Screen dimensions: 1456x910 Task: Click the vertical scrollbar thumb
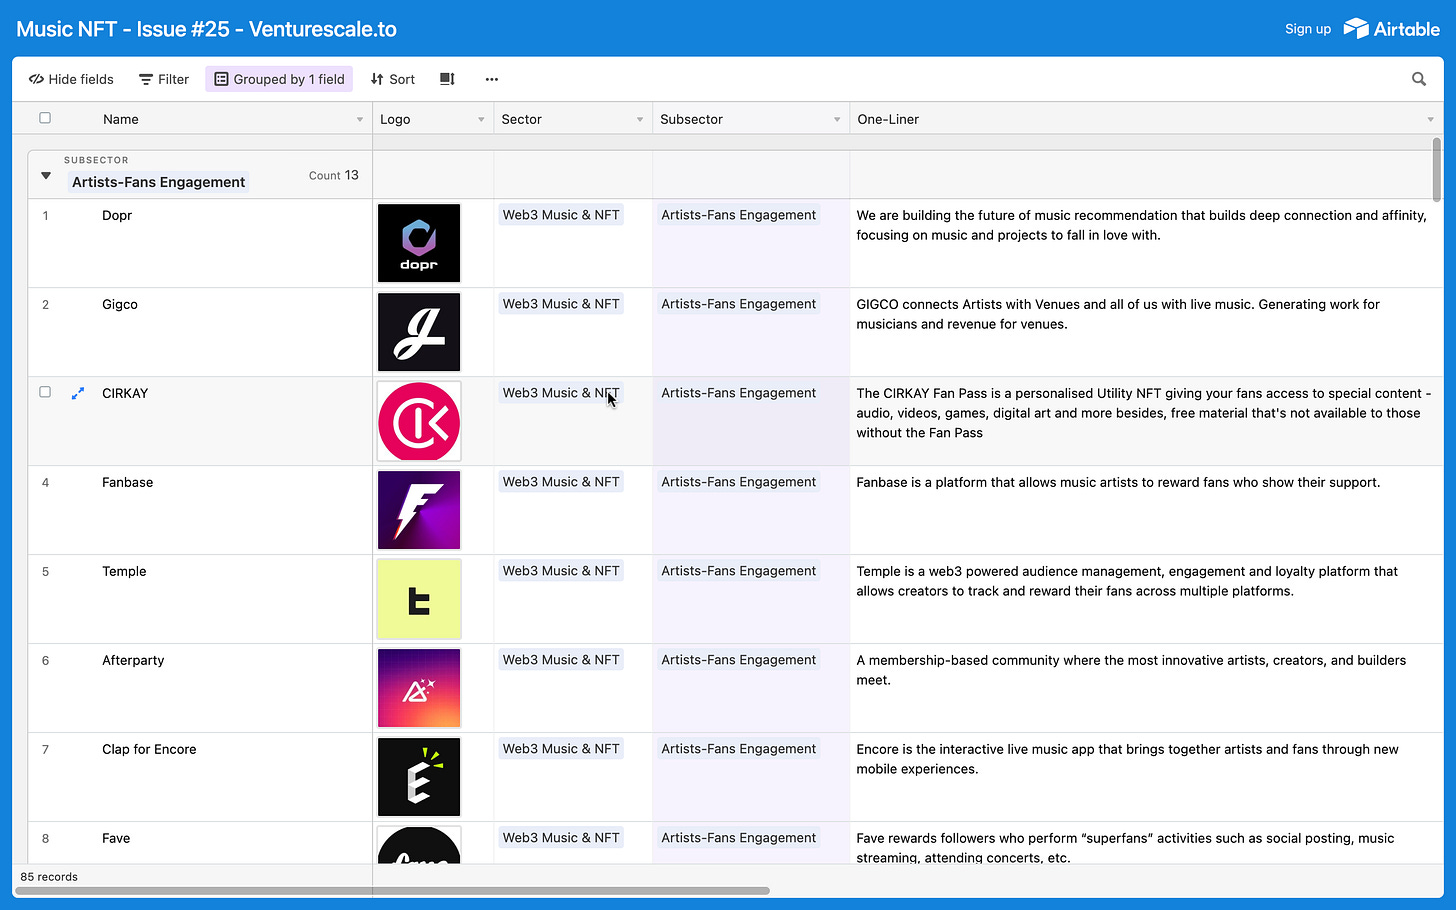1436,170
